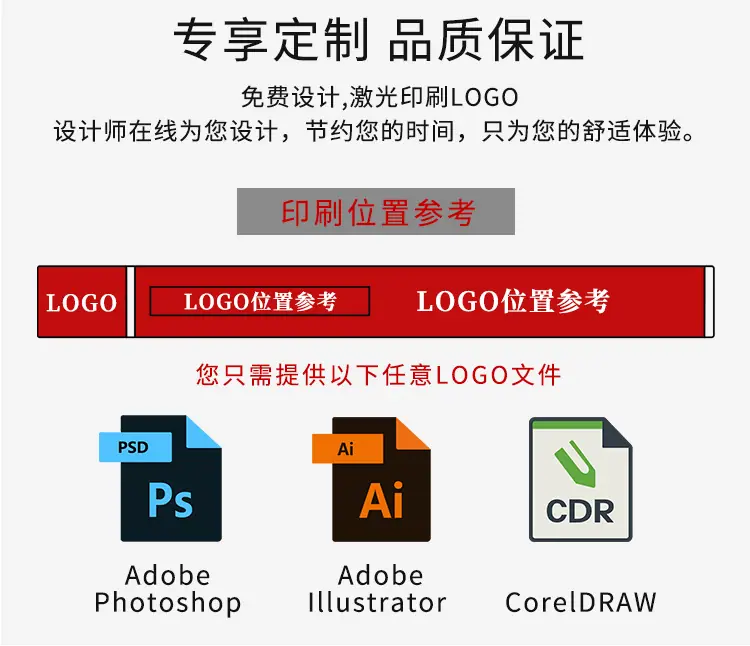Click the Photoshop PSD file icon
The height and width of the screenshot is (646, 750).
click(x=161, y=478)
